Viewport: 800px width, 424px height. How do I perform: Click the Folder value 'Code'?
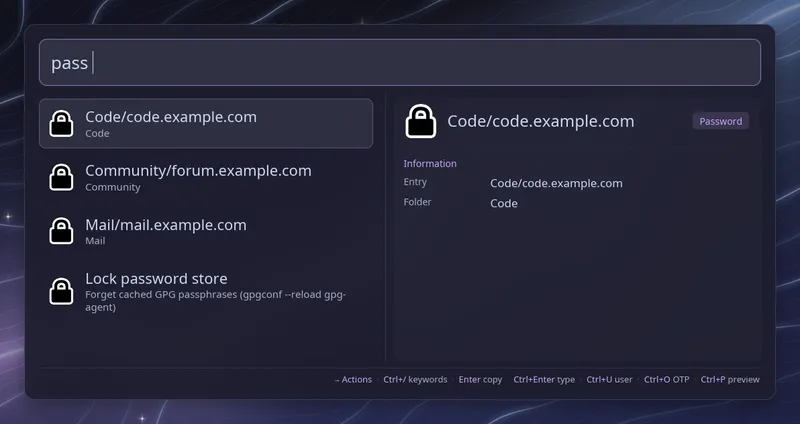[504, 203]
